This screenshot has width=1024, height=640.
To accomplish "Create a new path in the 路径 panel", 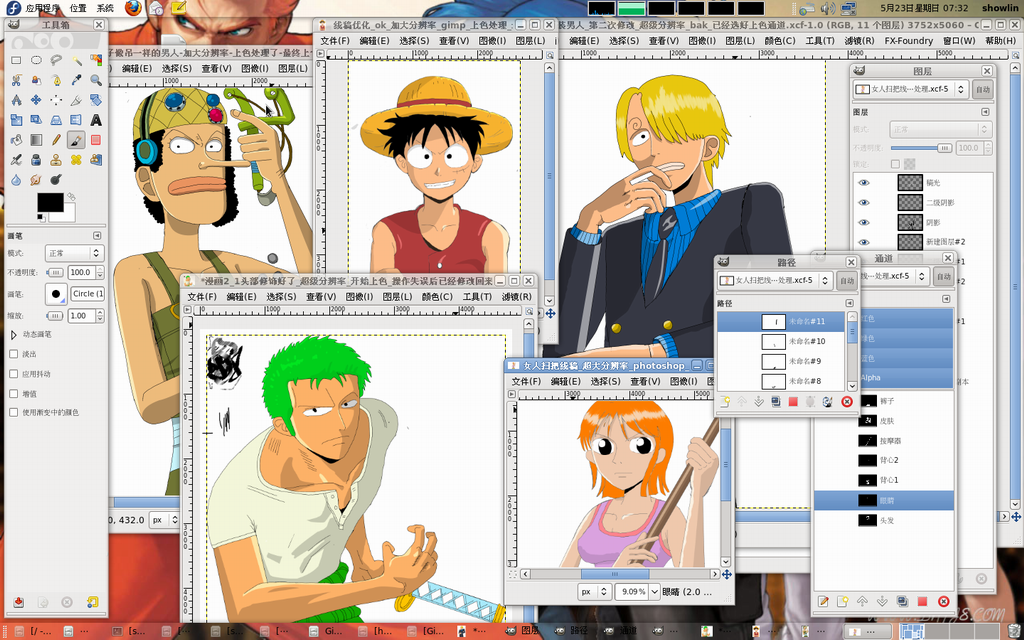I will click(725, 402).
